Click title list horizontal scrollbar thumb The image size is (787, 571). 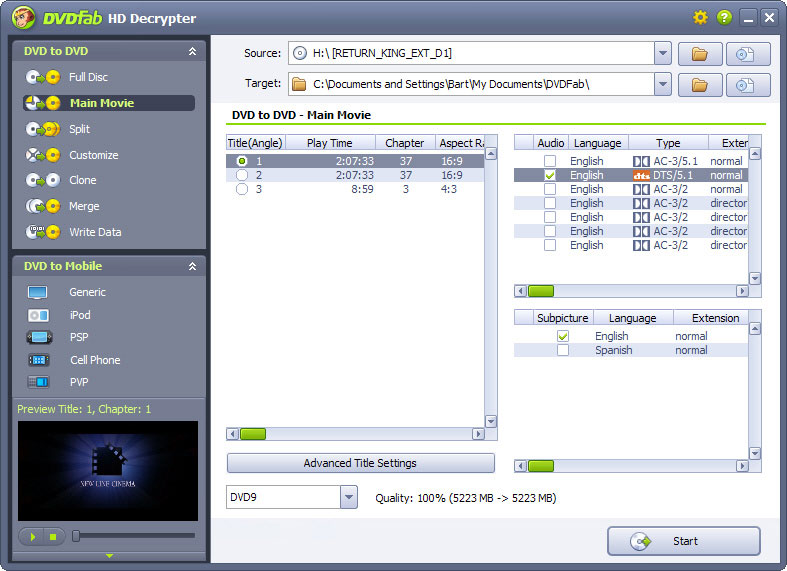point(253,434)
